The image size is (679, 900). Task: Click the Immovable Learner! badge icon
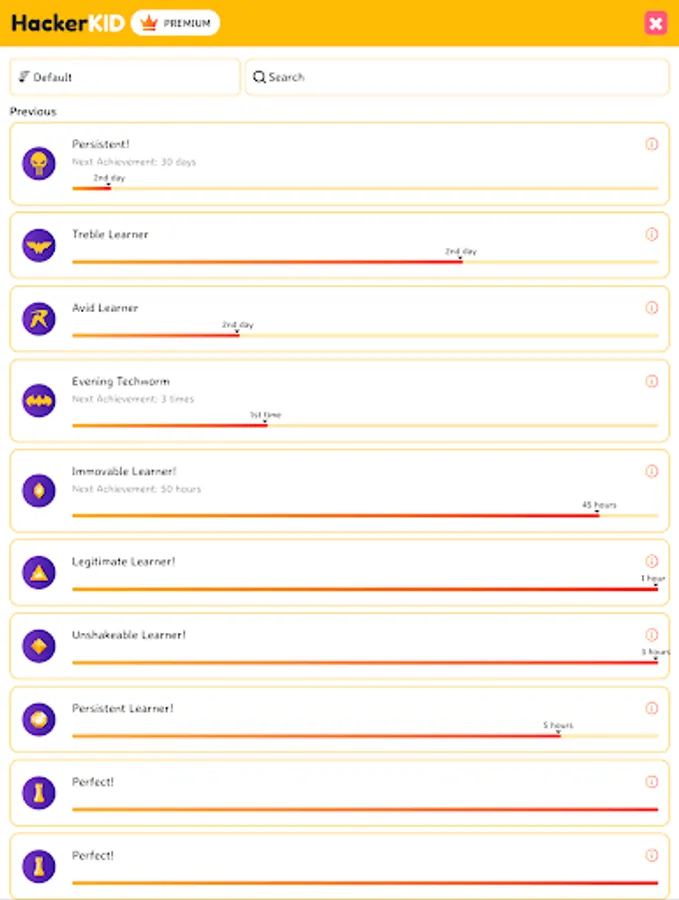39,490
